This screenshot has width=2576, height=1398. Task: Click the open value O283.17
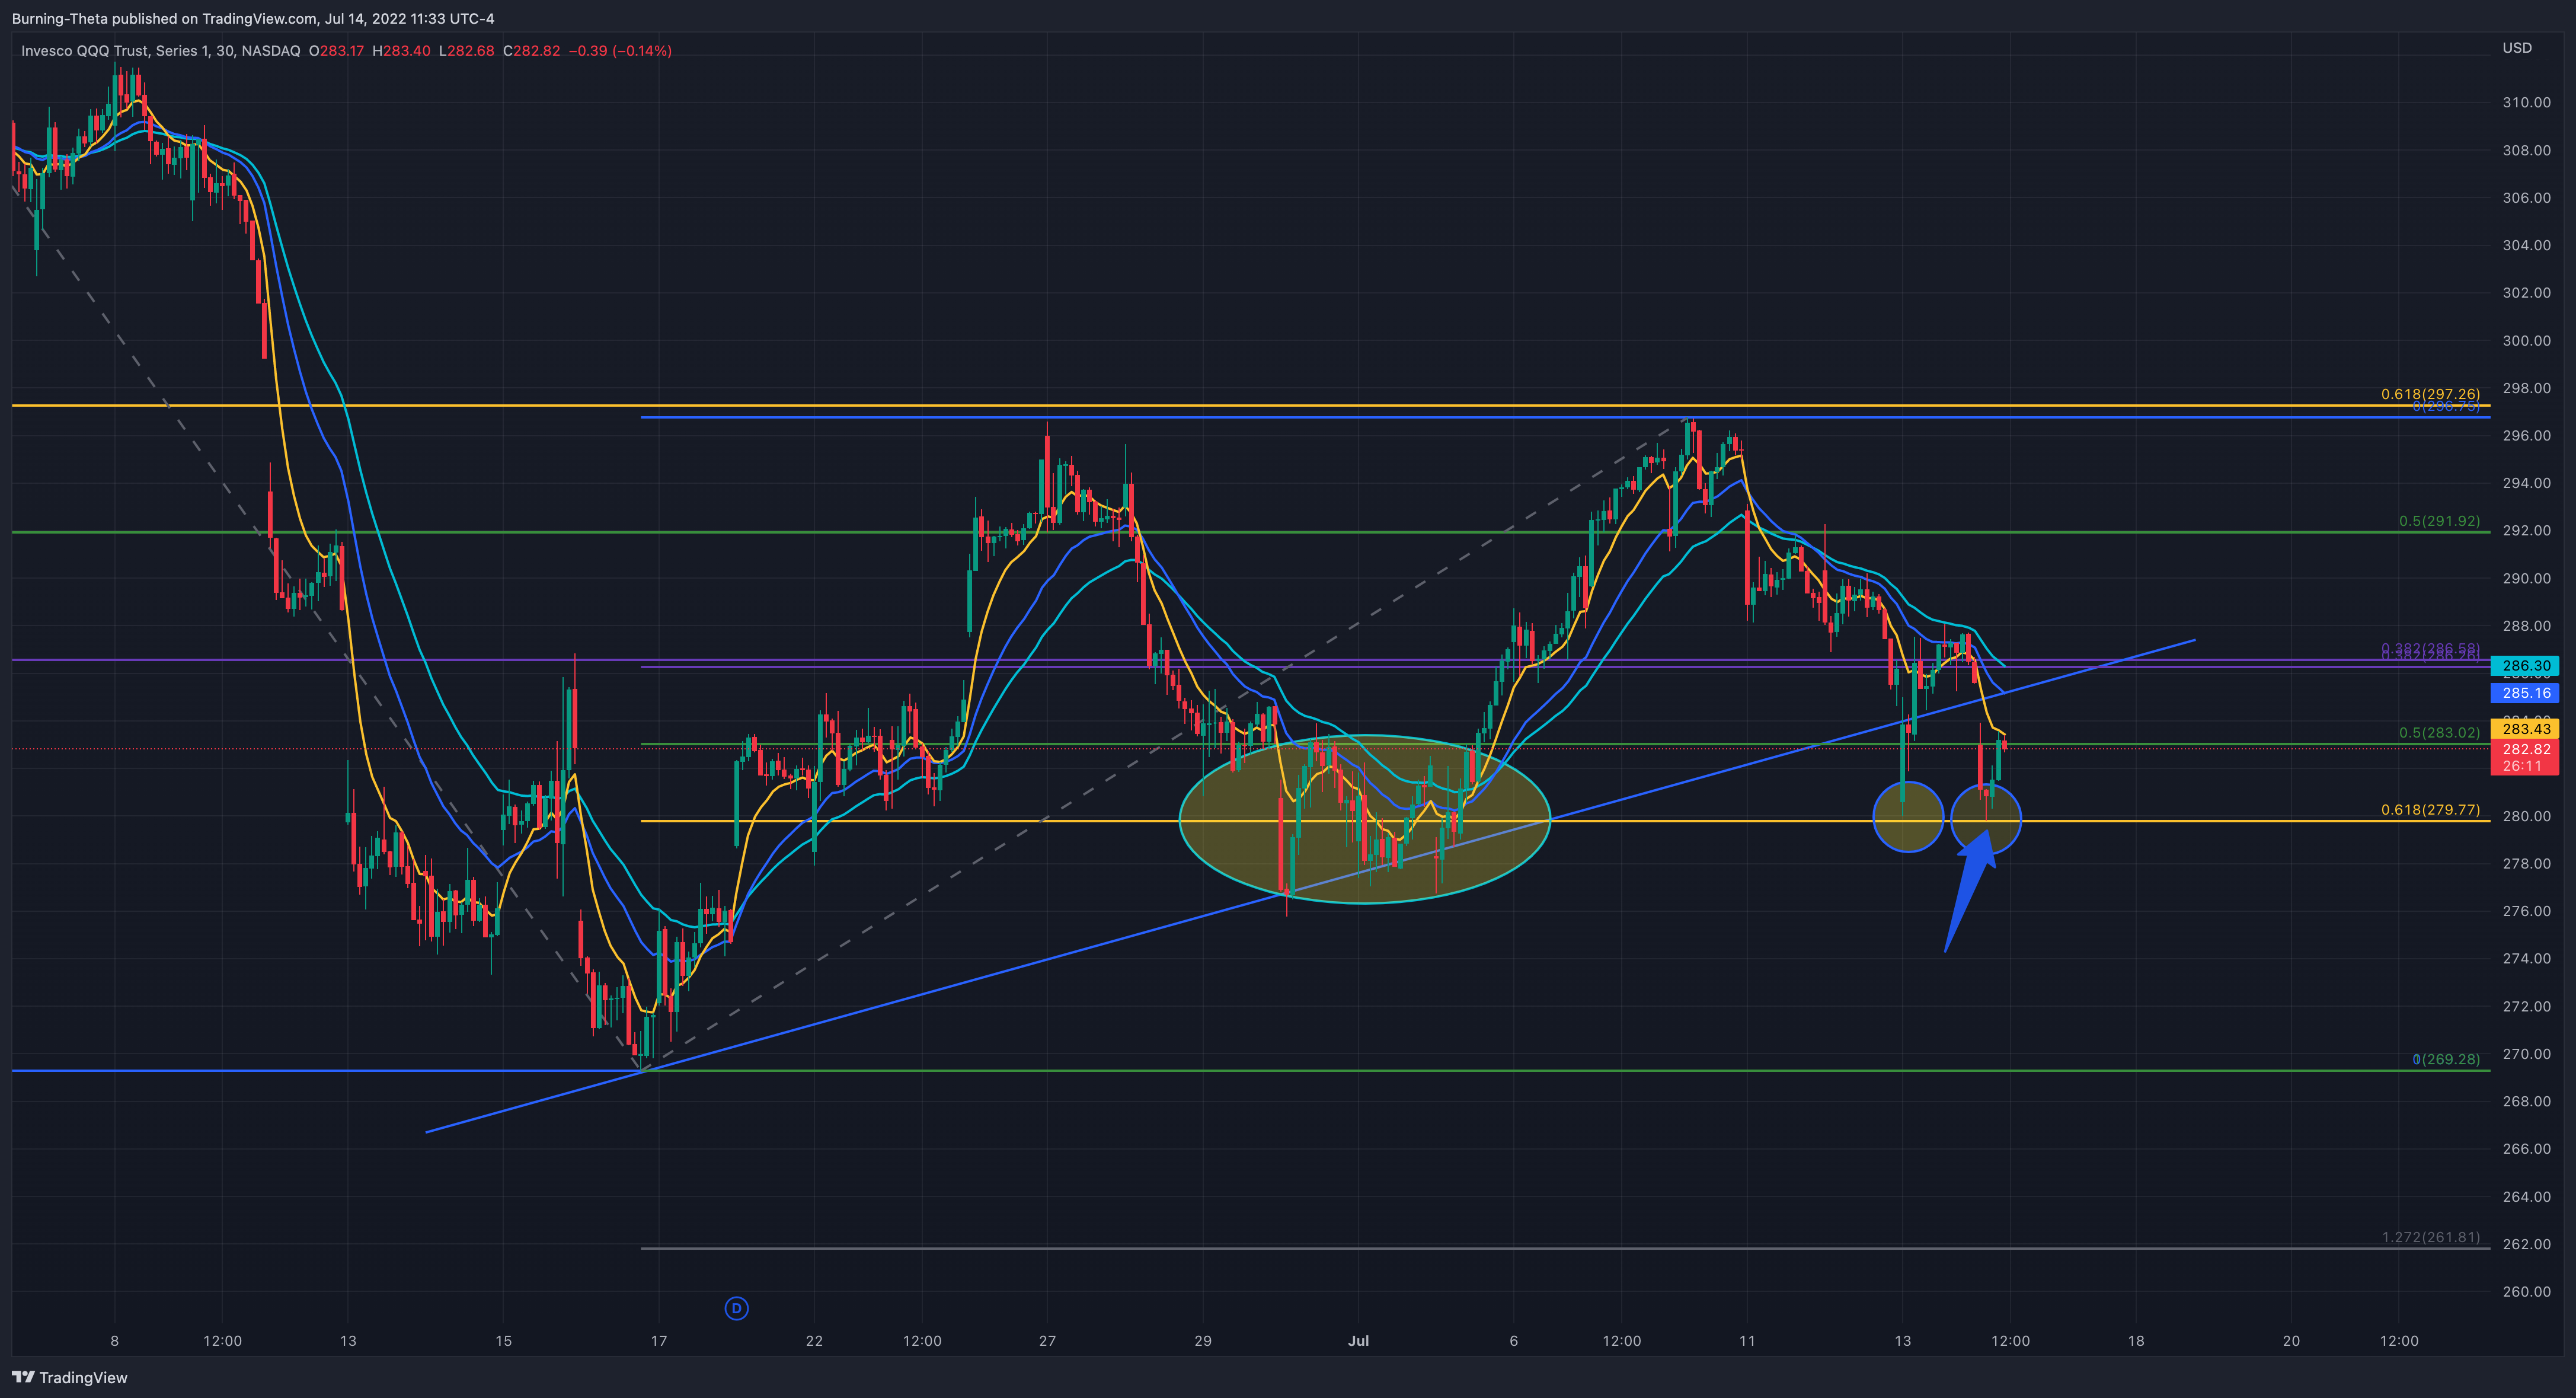(336, 51)
